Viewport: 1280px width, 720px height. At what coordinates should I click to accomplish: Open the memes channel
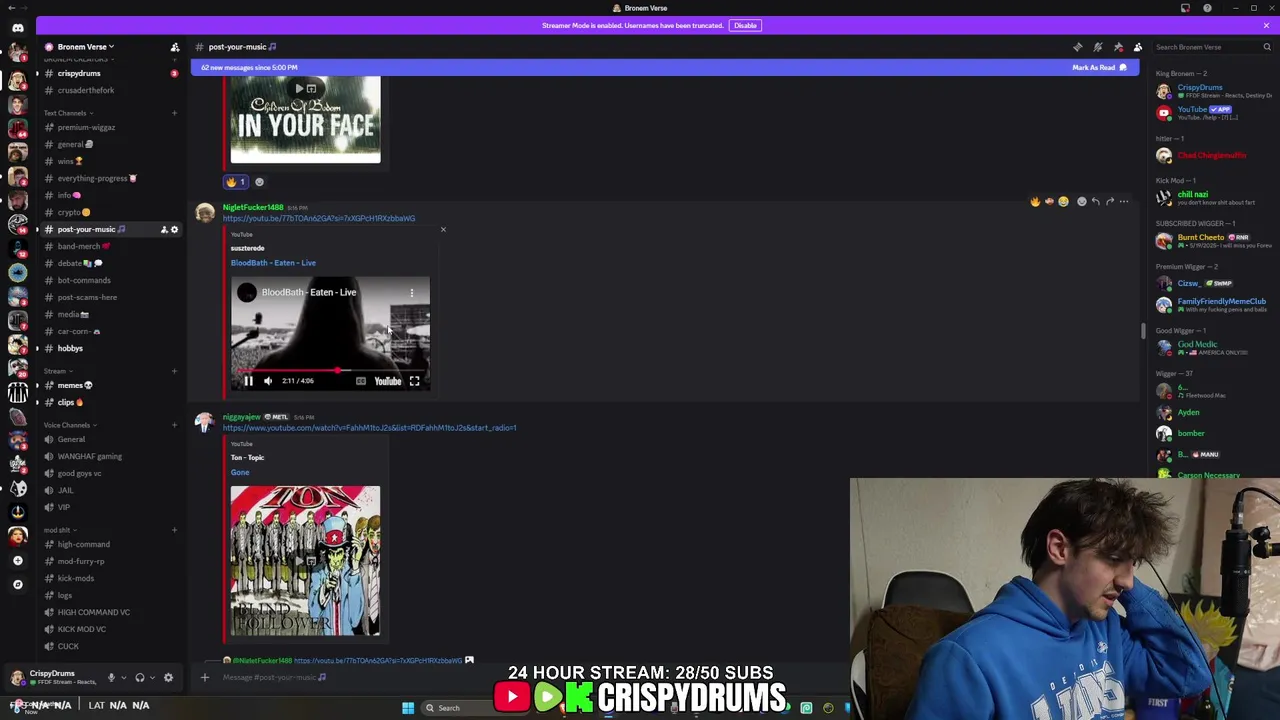point(107,386)
